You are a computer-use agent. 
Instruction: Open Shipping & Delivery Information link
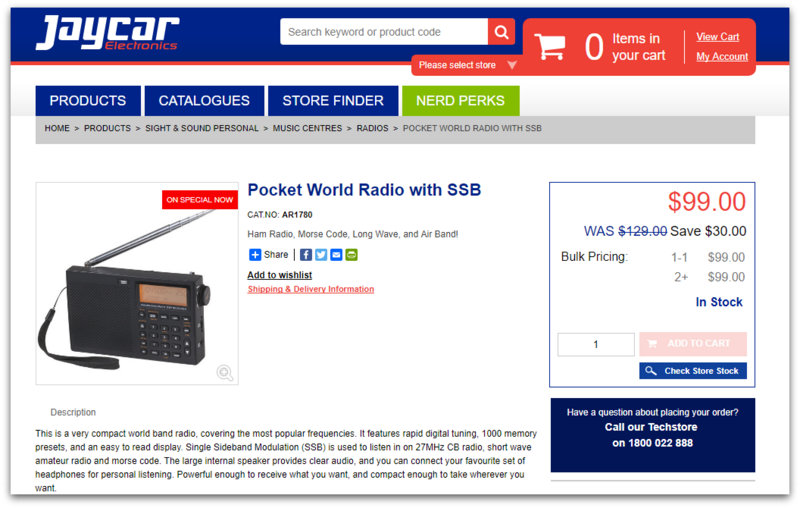[x=311, y=289]
